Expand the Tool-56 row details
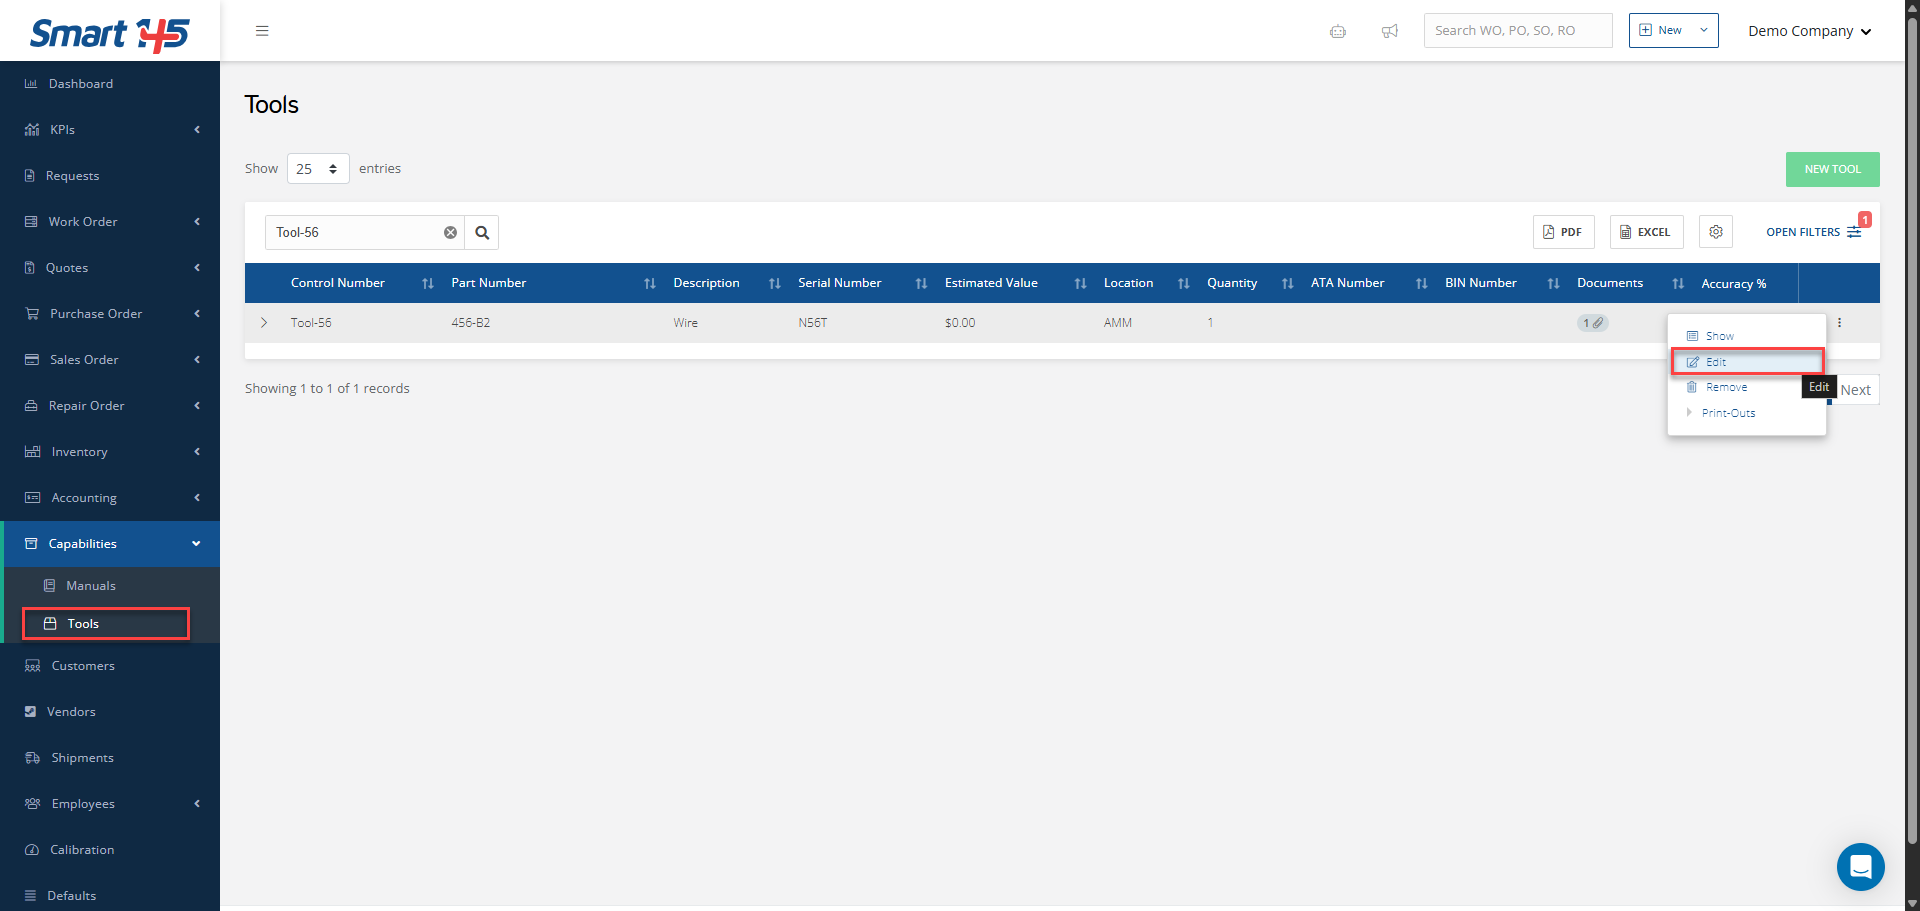This screenshot has height=911, width=1920. [264, 323]
